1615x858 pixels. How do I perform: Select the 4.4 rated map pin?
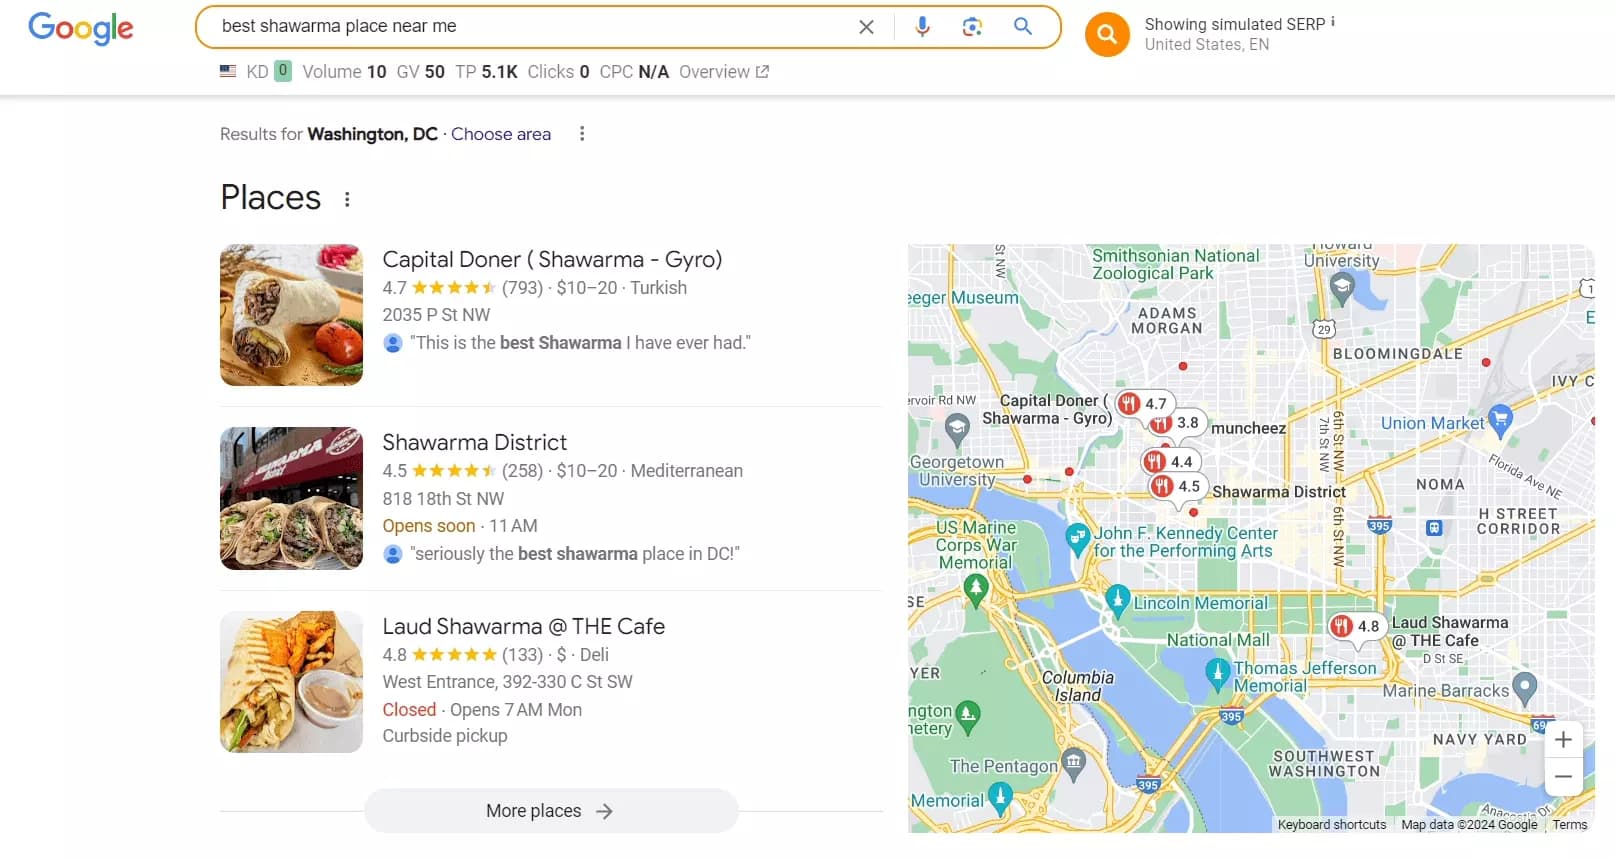[x=1169, y=461]
